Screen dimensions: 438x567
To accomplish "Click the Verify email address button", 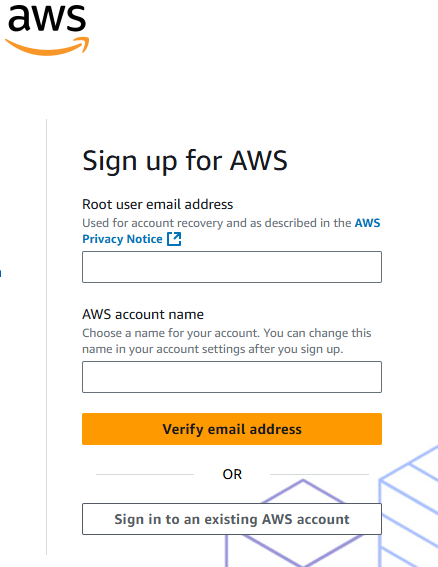I will (x=232, y=429).
